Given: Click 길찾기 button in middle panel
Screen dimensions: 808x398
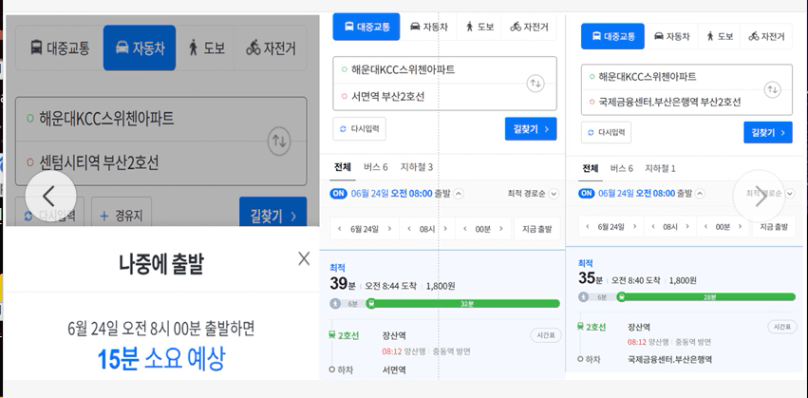Looking at the screenshot, I should (x=531, y=129).
